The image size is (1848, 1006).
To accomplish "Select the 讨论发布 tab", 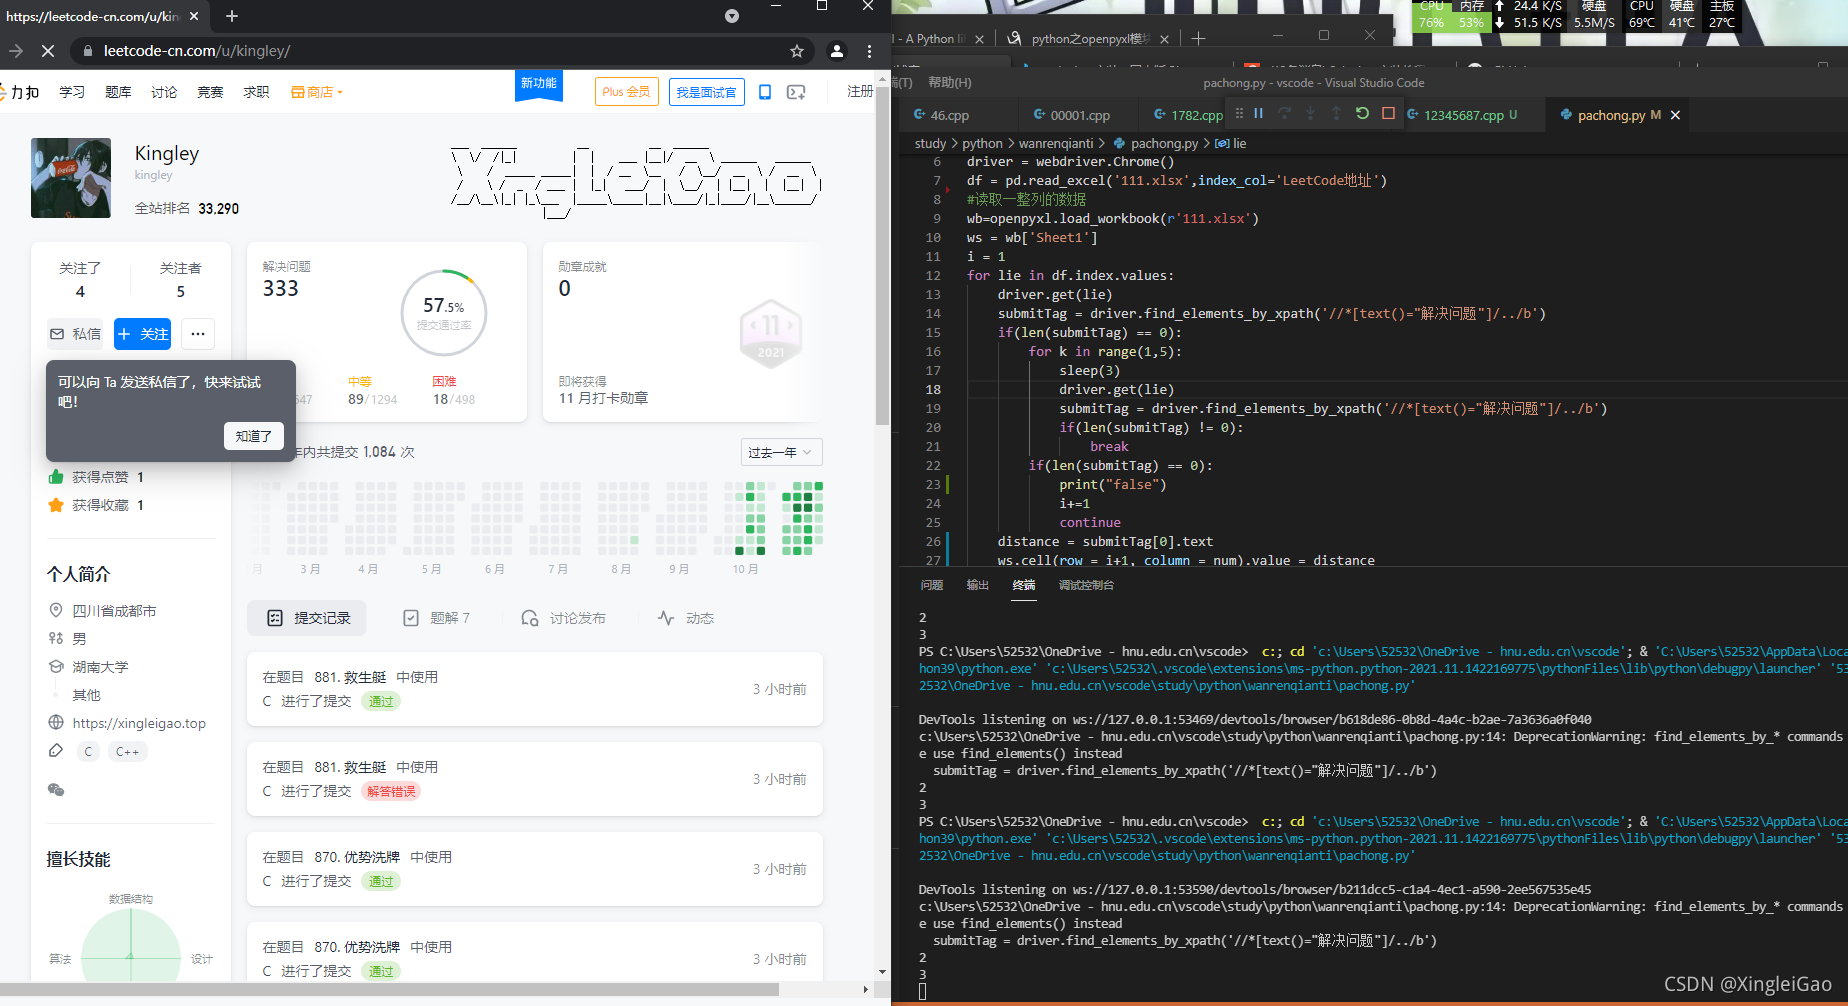I will (563, 618).
